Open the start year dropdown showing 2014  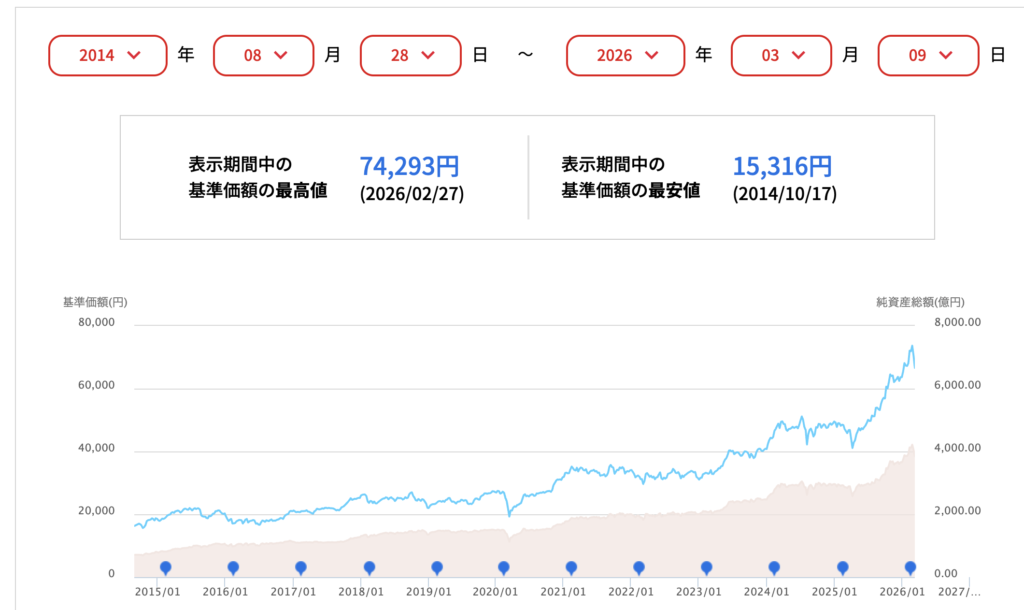coord(108,56)
